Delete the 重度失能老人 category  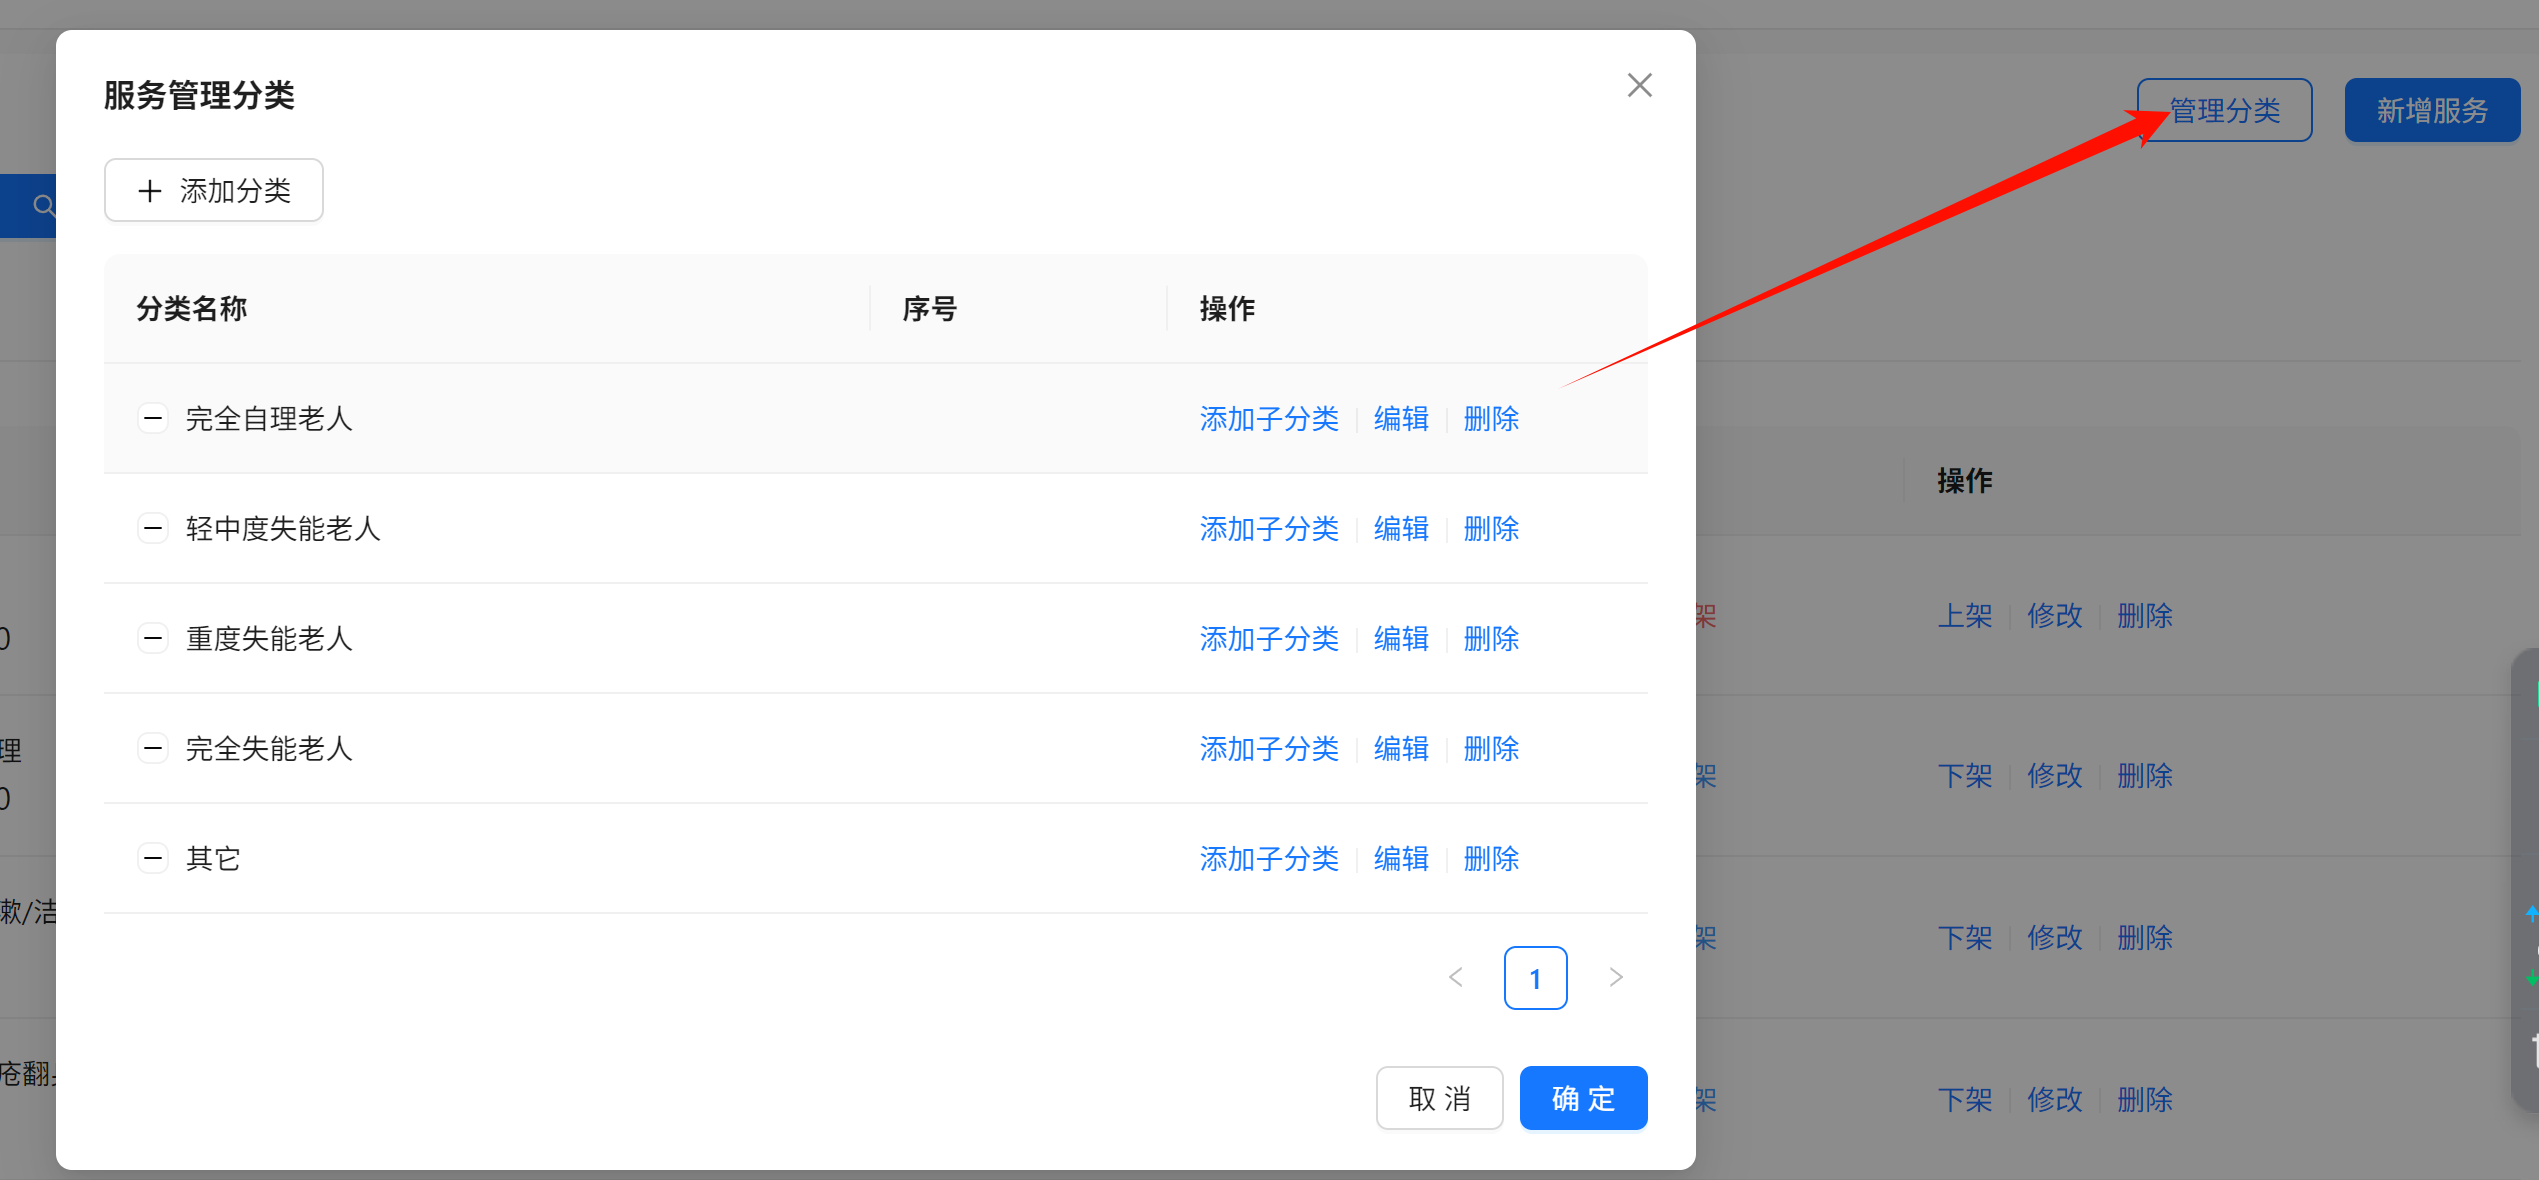1490,639
